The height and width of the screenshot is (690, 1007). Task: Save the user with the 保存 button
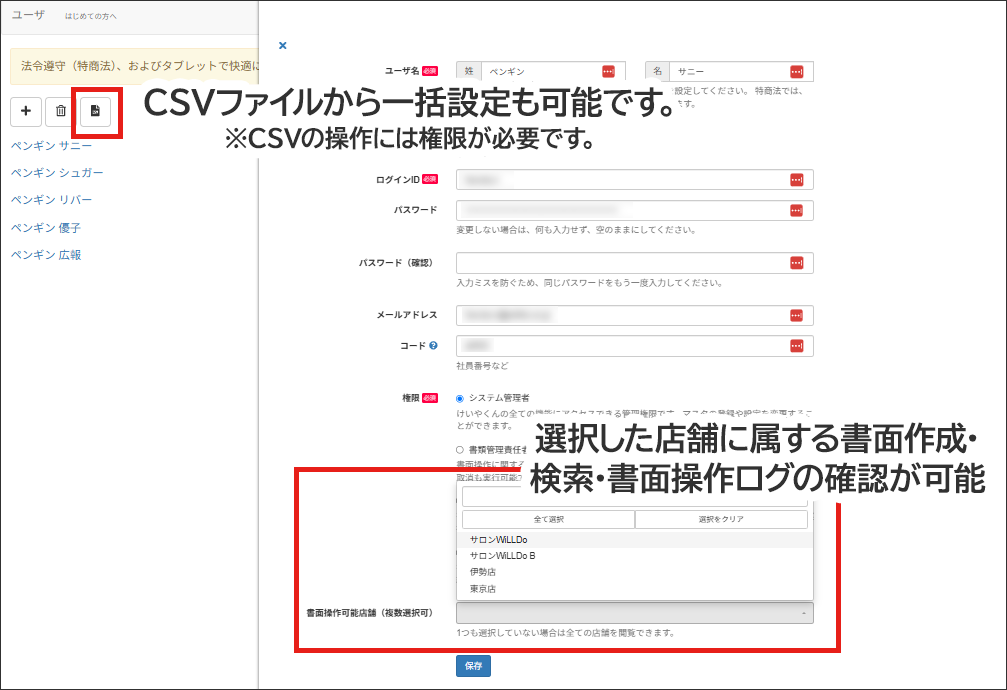coord(473,665)
